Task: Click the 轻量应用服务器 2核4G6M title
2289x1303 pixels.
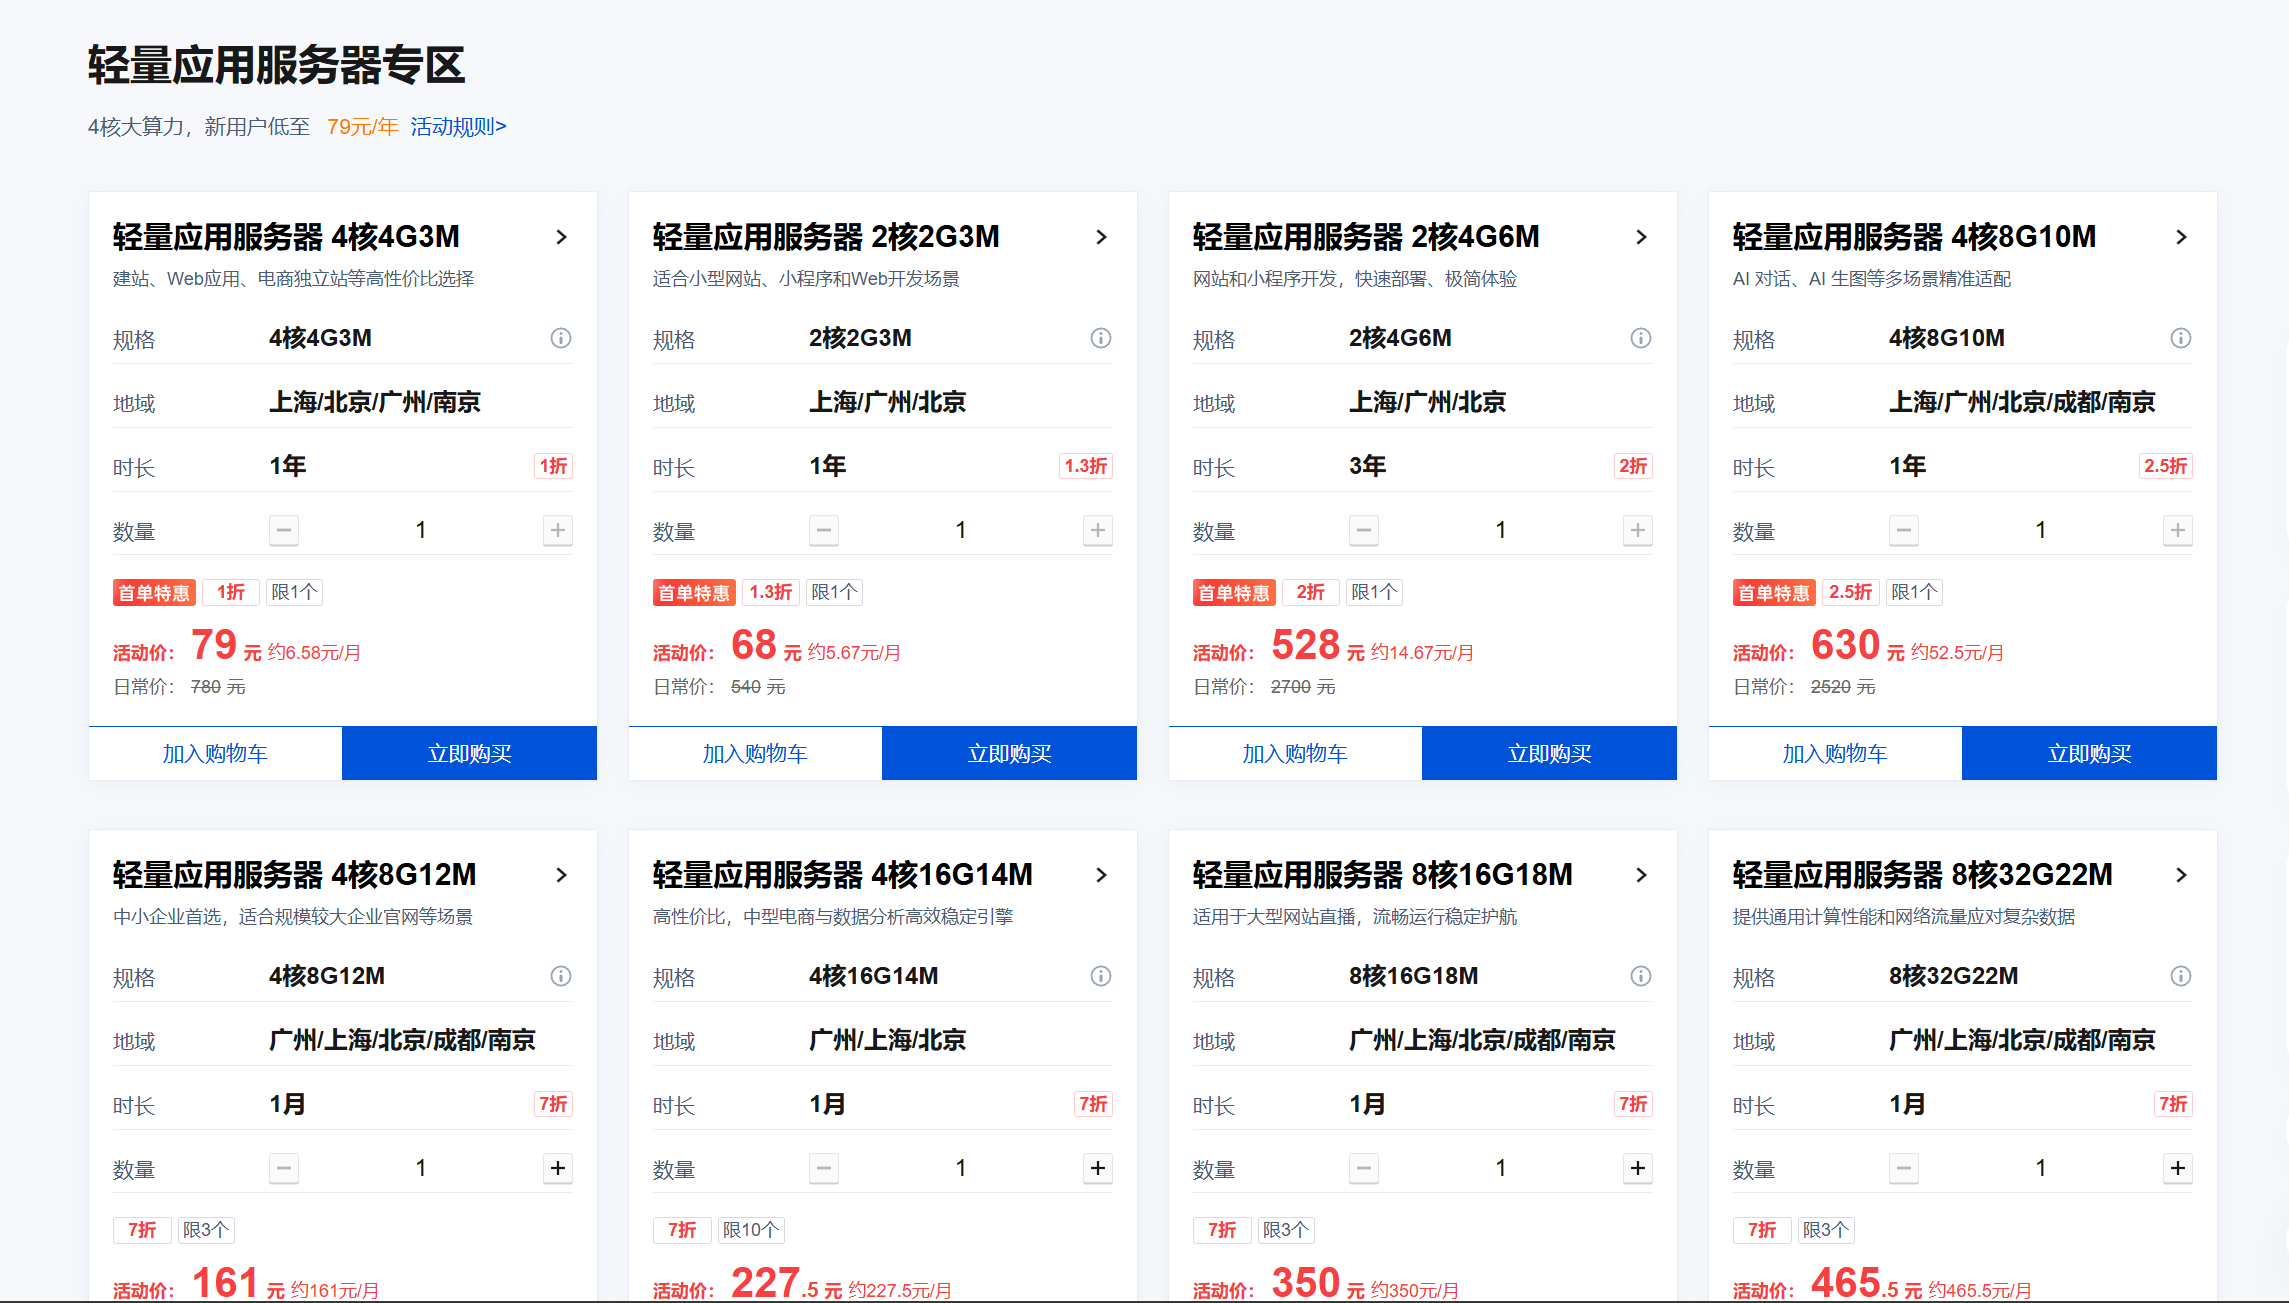Action: [x=1366, y=237]
